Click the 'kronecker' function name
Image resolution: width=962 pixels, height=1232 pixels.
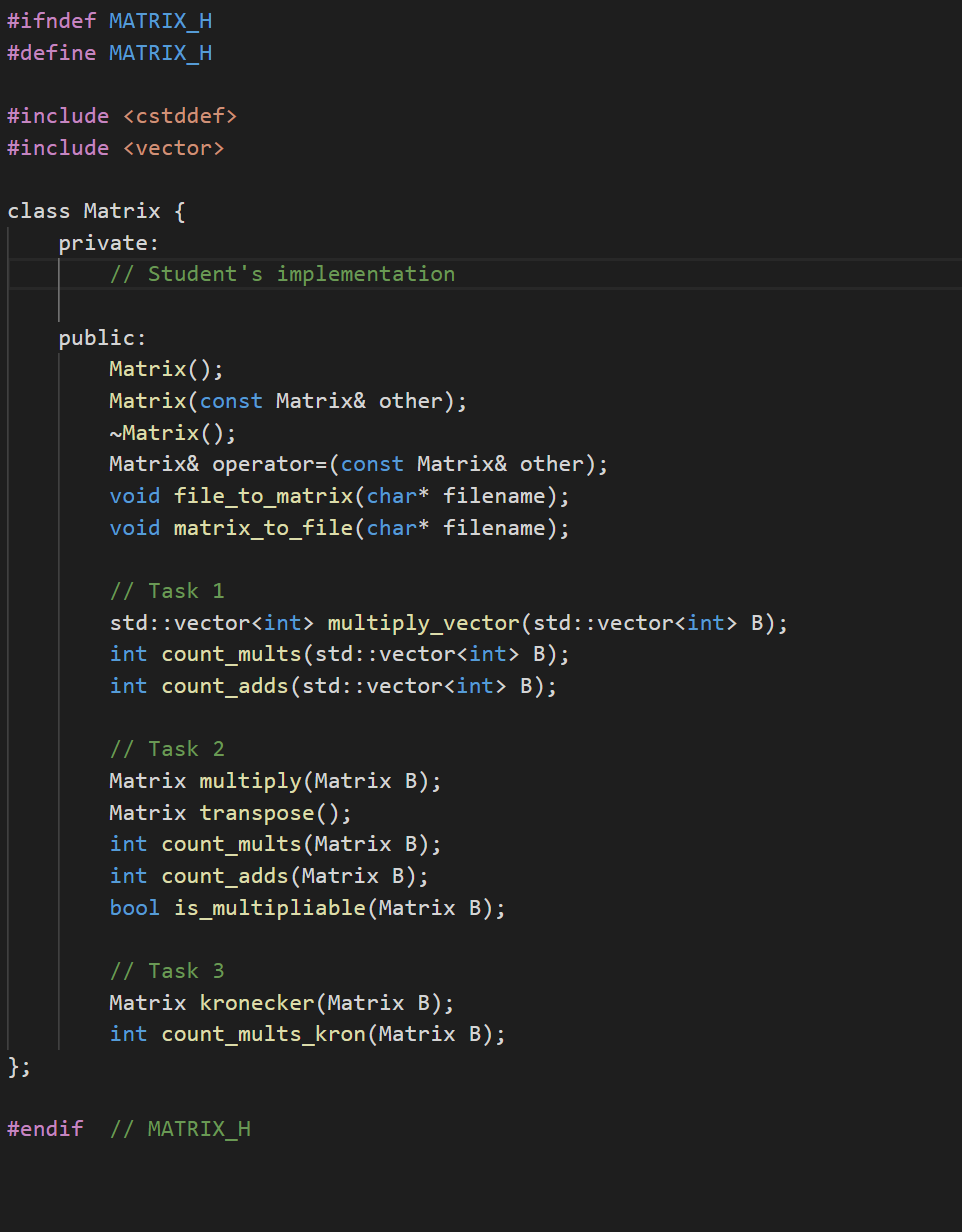pyautogui.click(x=257, y=1003)
